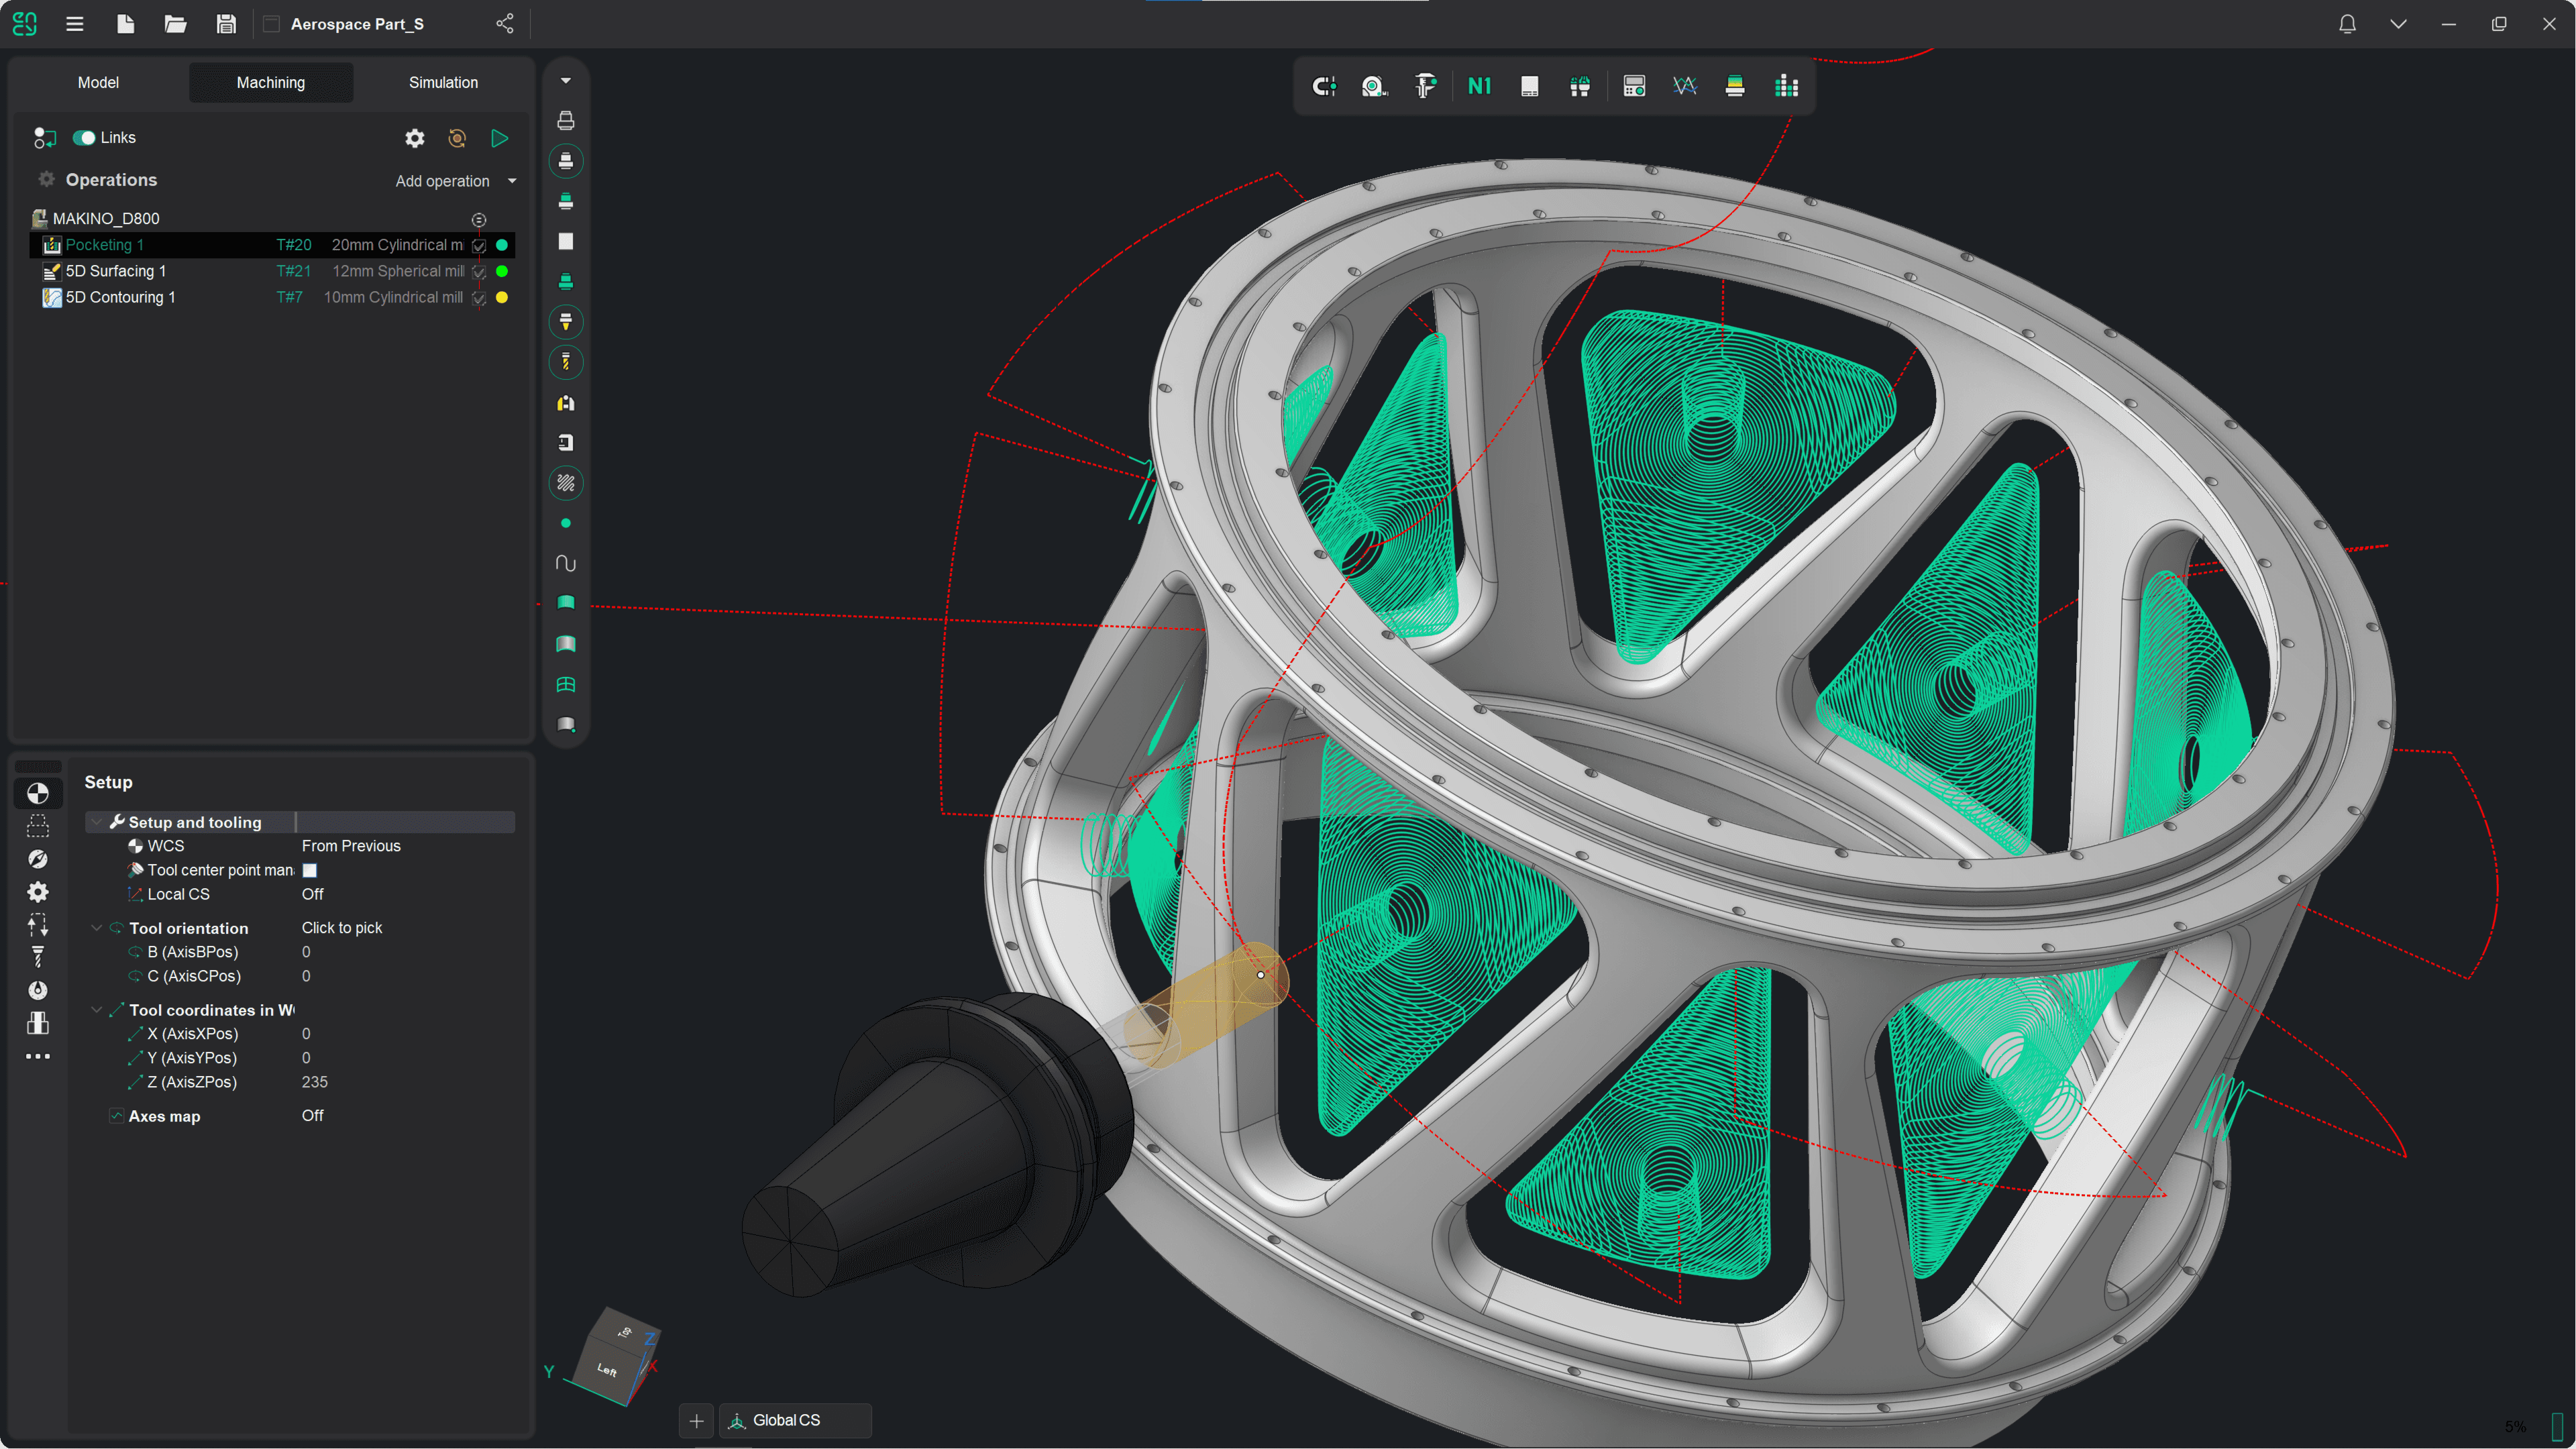Viewport: 2576px width, 1449px height.
Task: Toggle the Links switch
Action: tap(84, 138)
